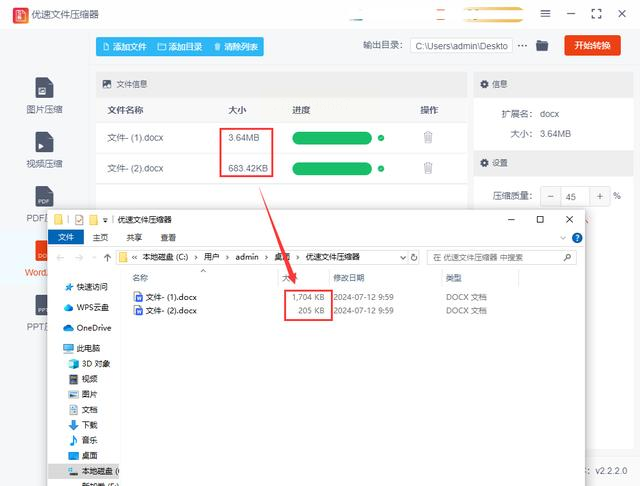Click the compression quality value 45 field
Screen dimensions: 640x486
(575, 197)
